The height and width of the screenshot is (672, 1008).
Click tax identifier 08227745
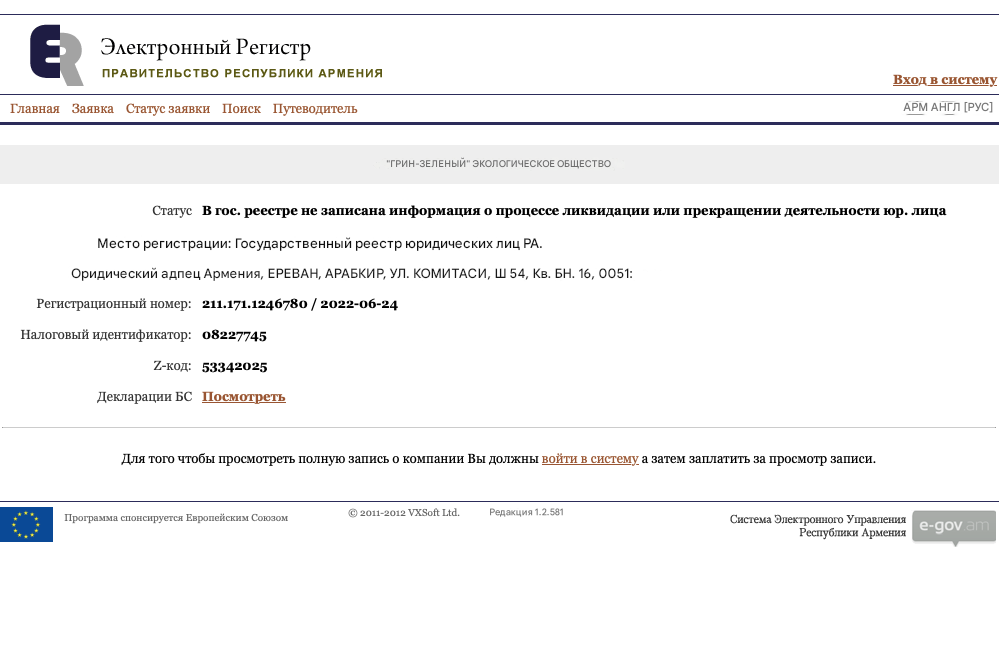[x=234, y=335]
